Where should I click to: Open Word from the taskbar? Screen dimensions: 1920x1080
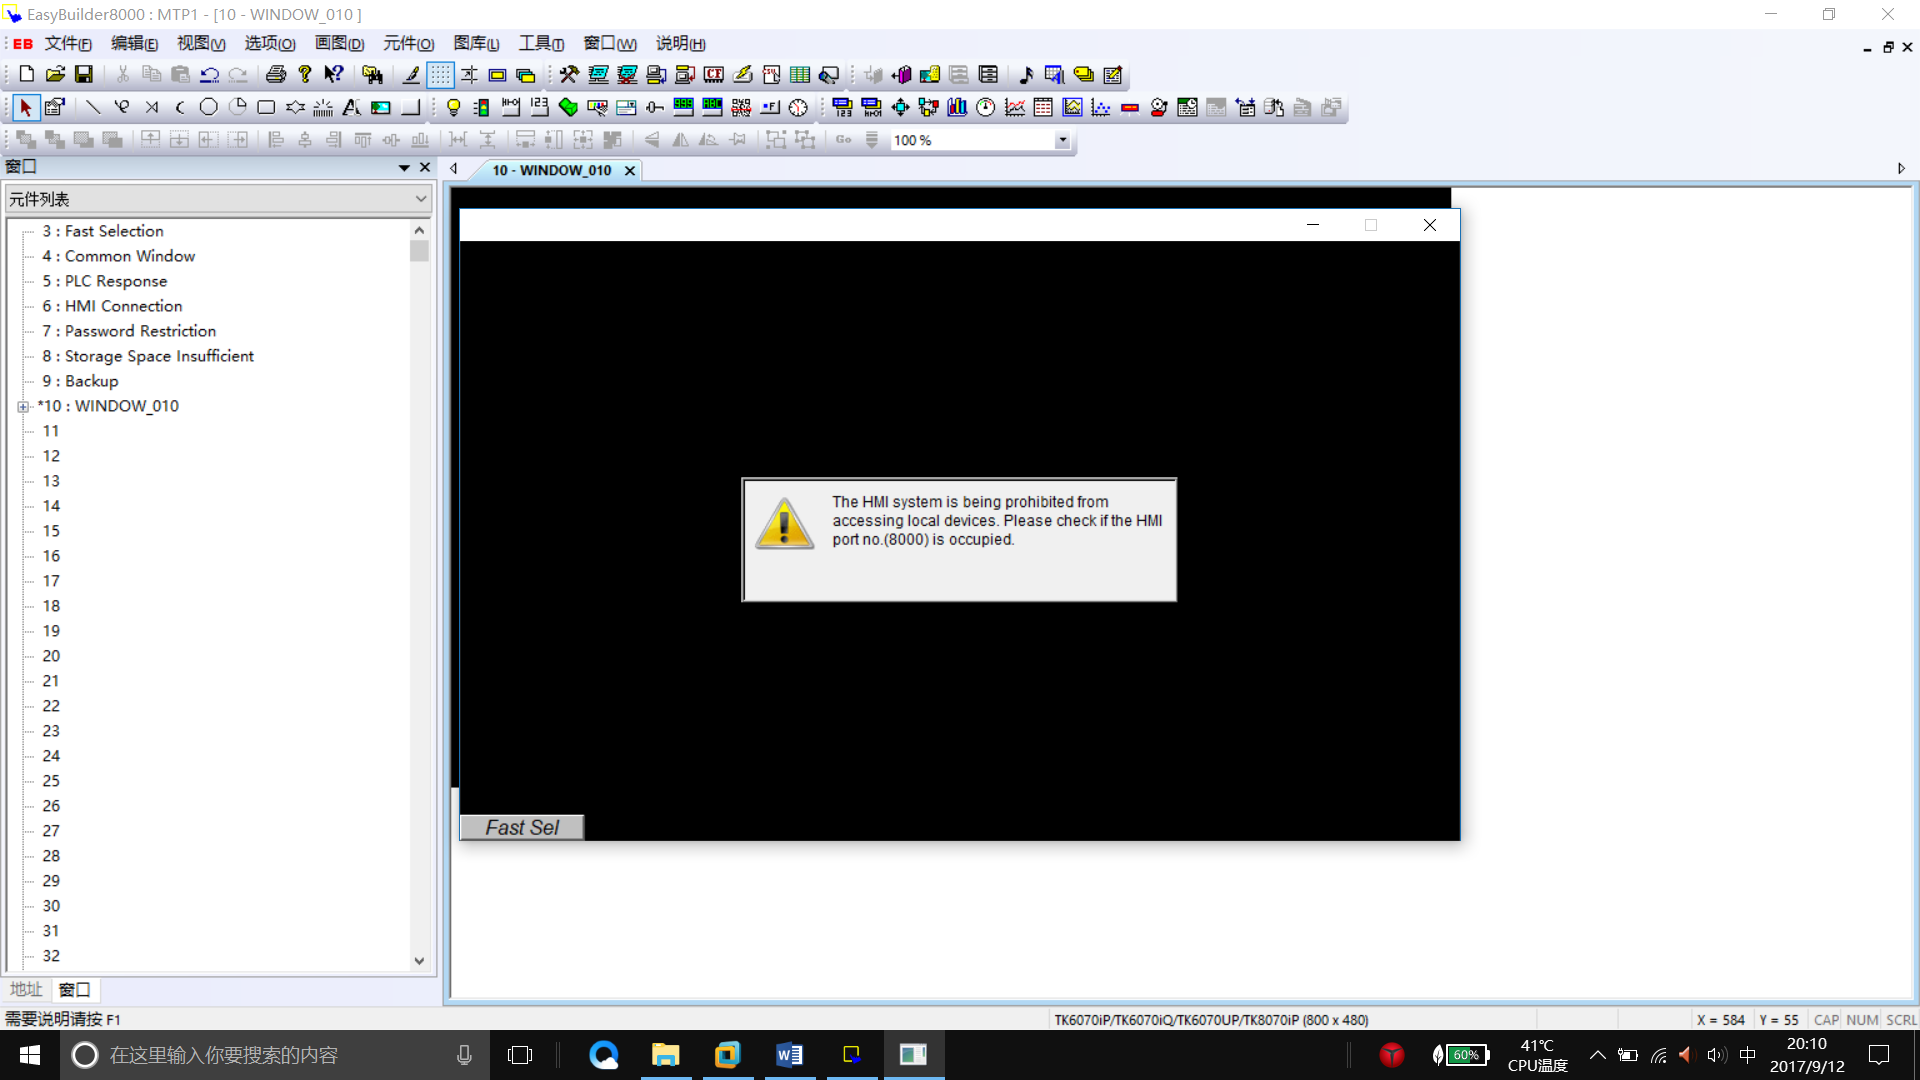tap(789, 1055)
